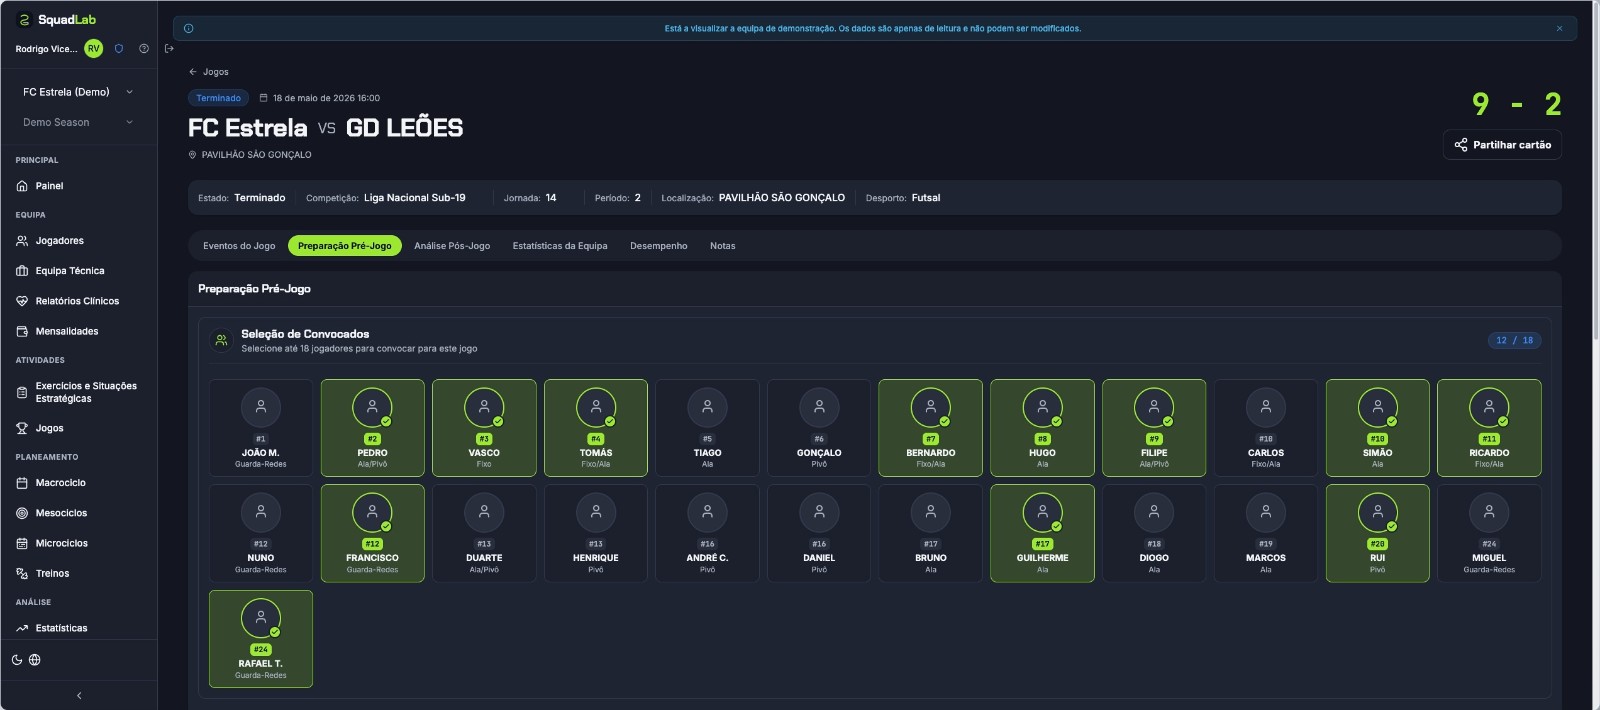The image size is (1600, 710).
Task: Open Treinos in the sidebar
Action: pos(78,573)
